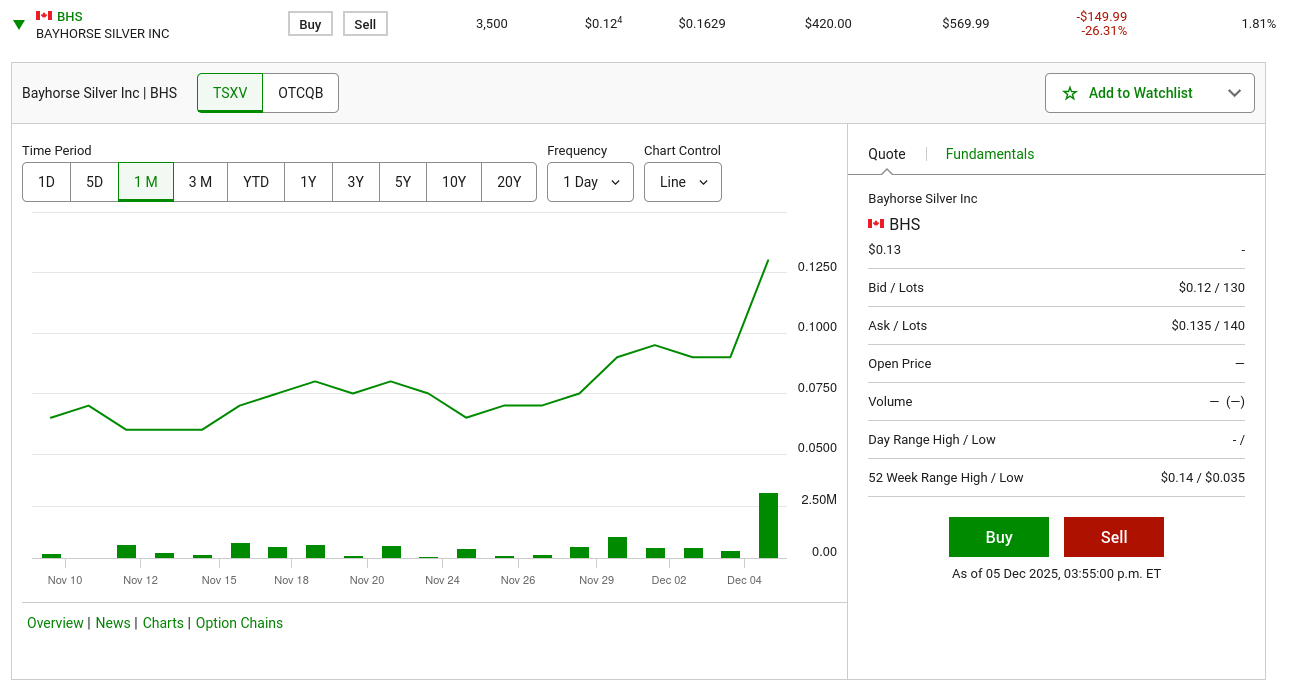Select the 20Y time period
Image resolution: width=1290 pixels, height=688 pixels.
pos(509,182)
